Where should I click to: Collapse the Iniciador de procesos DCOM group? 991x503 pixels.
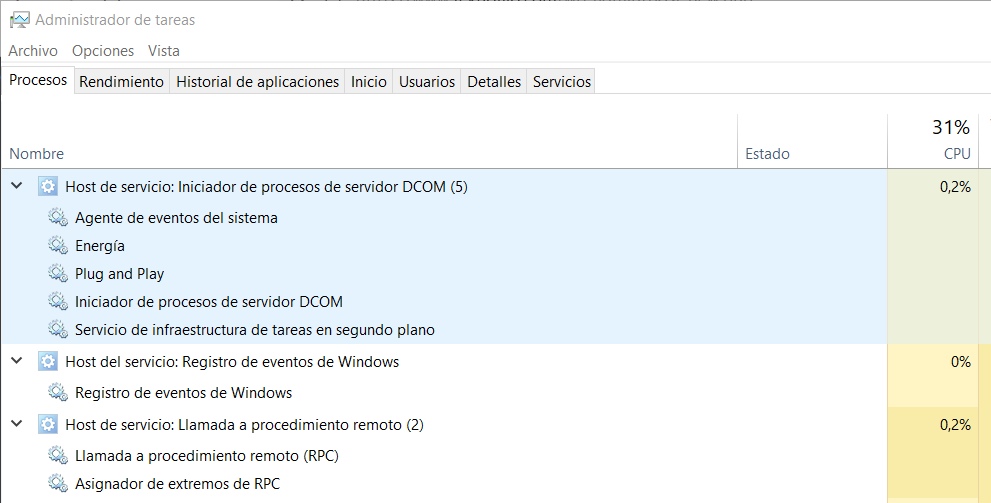point(17,186)
